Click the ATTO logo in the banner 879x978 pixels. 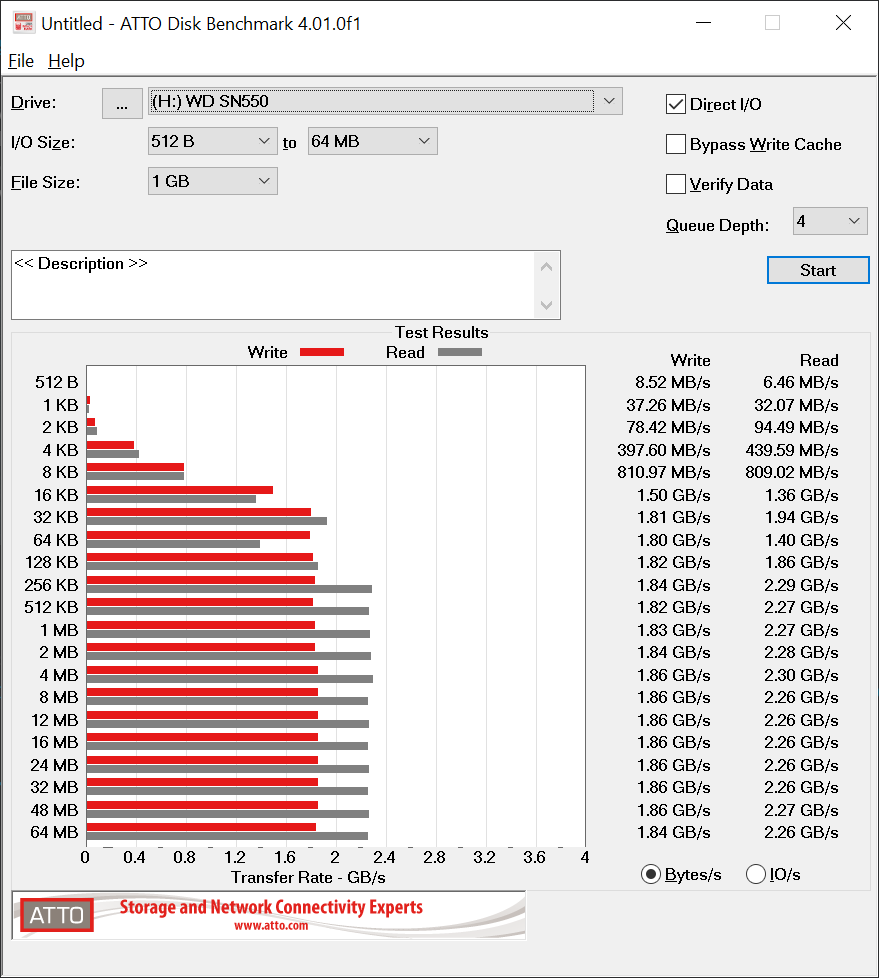coord(57,915)
